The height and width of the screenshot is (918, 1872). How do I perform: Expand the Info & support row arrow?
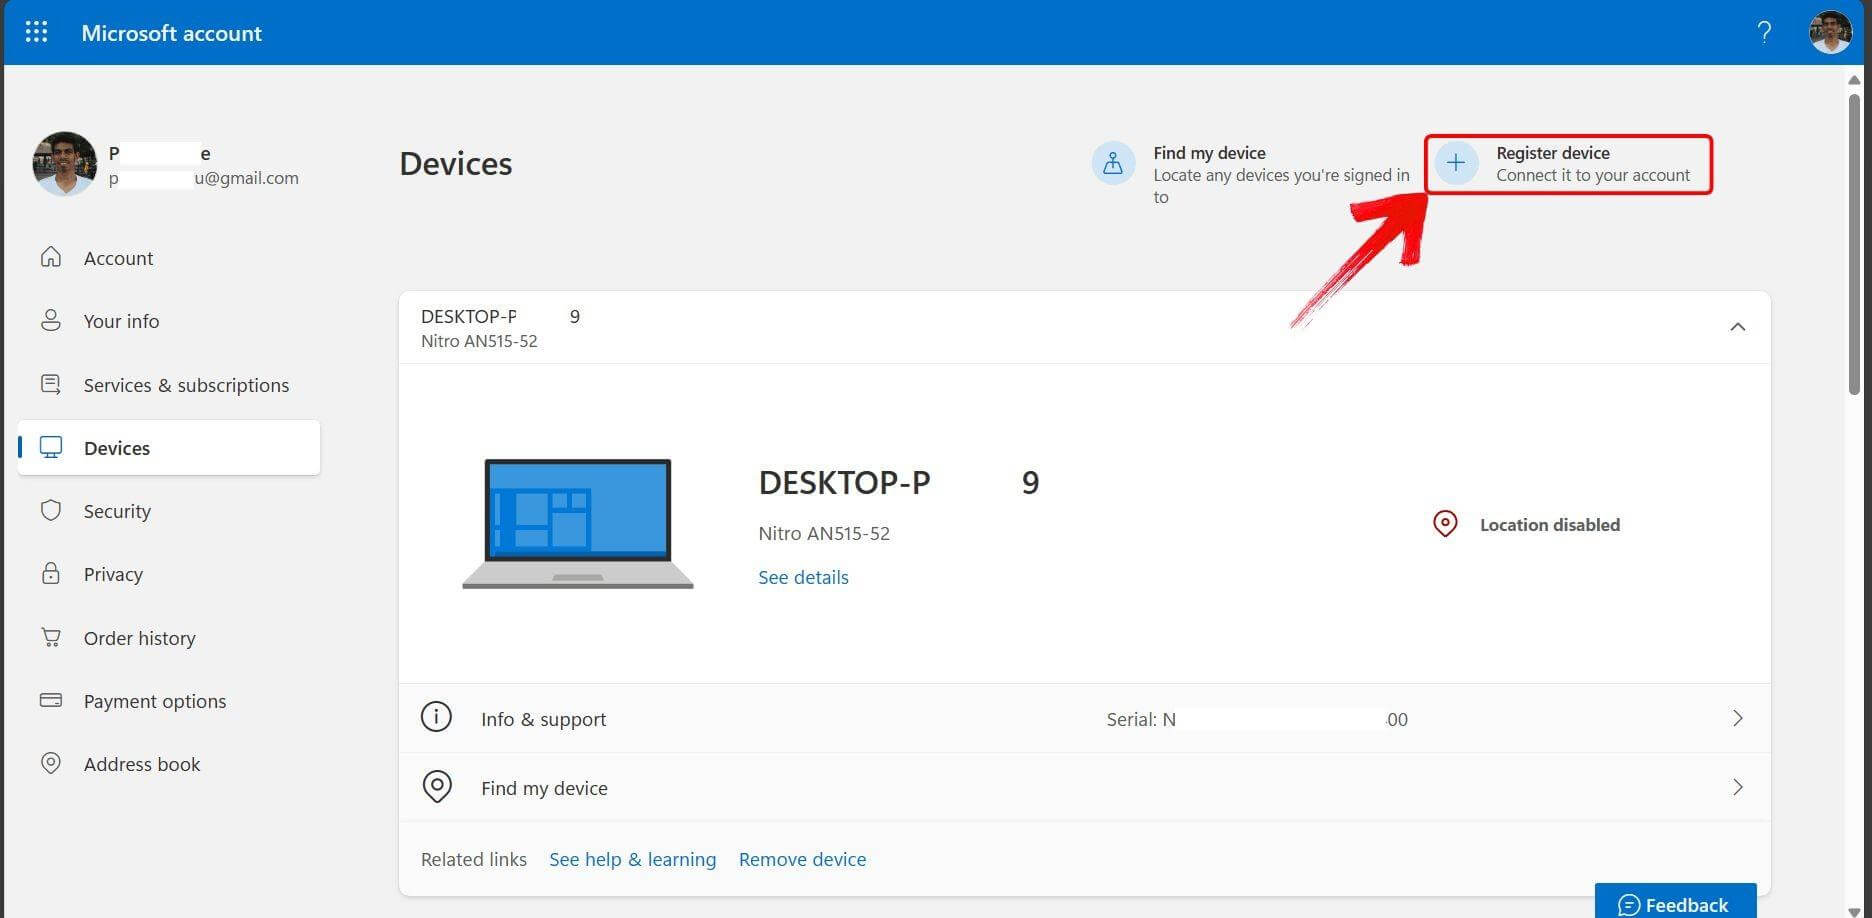[1738, 718]
